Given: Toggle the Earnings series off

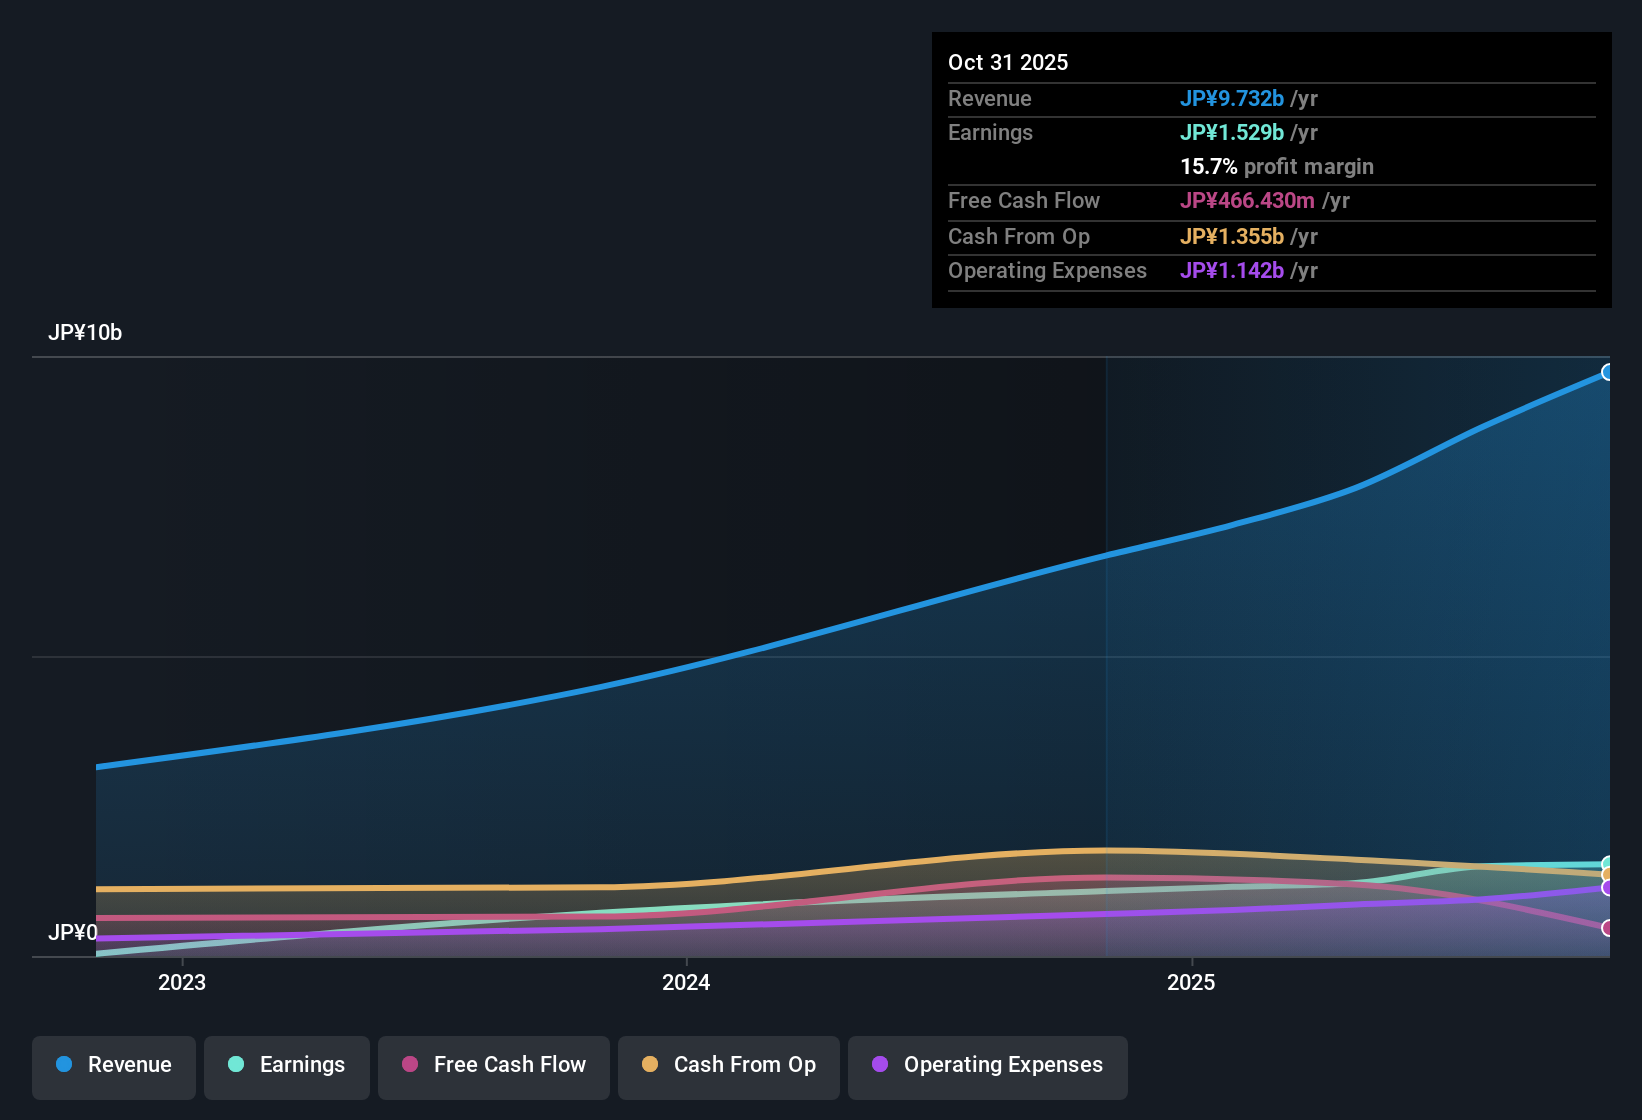Looking at the screenshot, I should point(286,1065).
